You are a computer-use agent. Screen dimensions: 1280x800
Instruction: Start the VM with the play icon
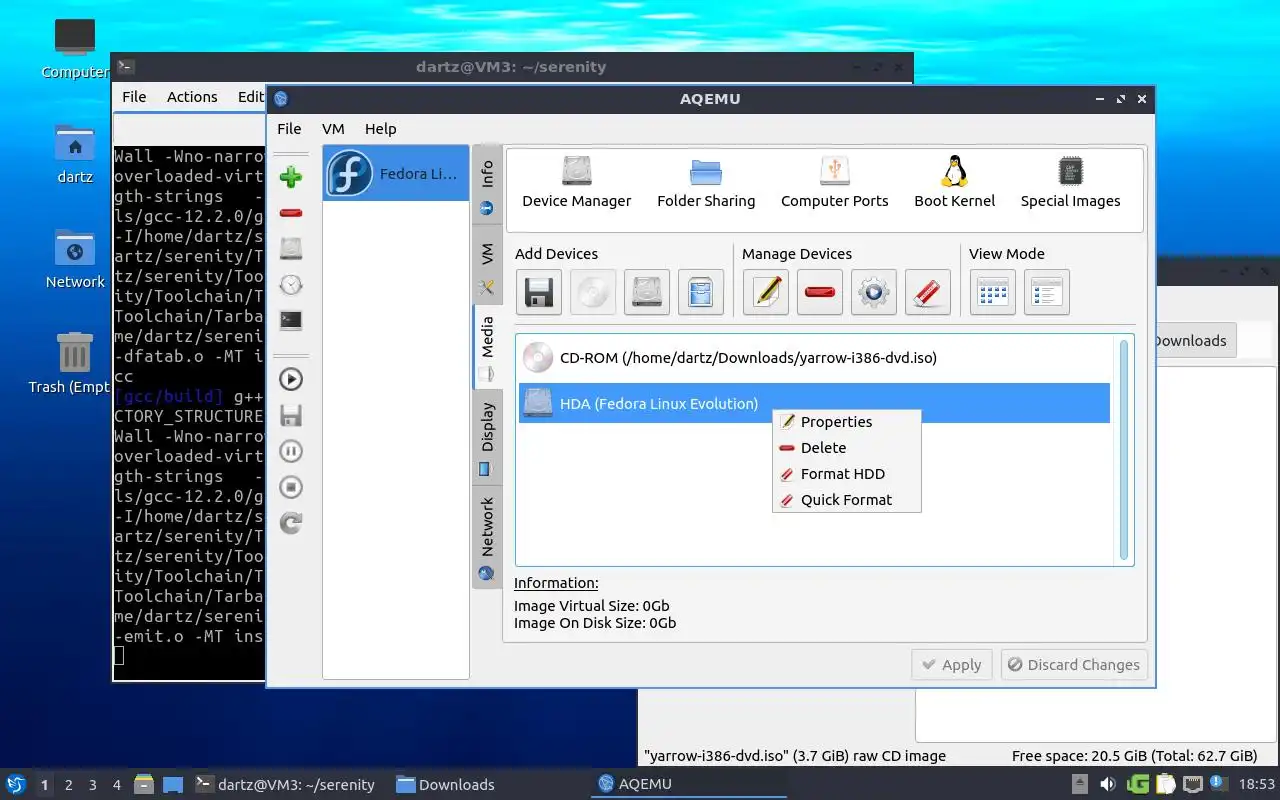[x=291, y=379]
